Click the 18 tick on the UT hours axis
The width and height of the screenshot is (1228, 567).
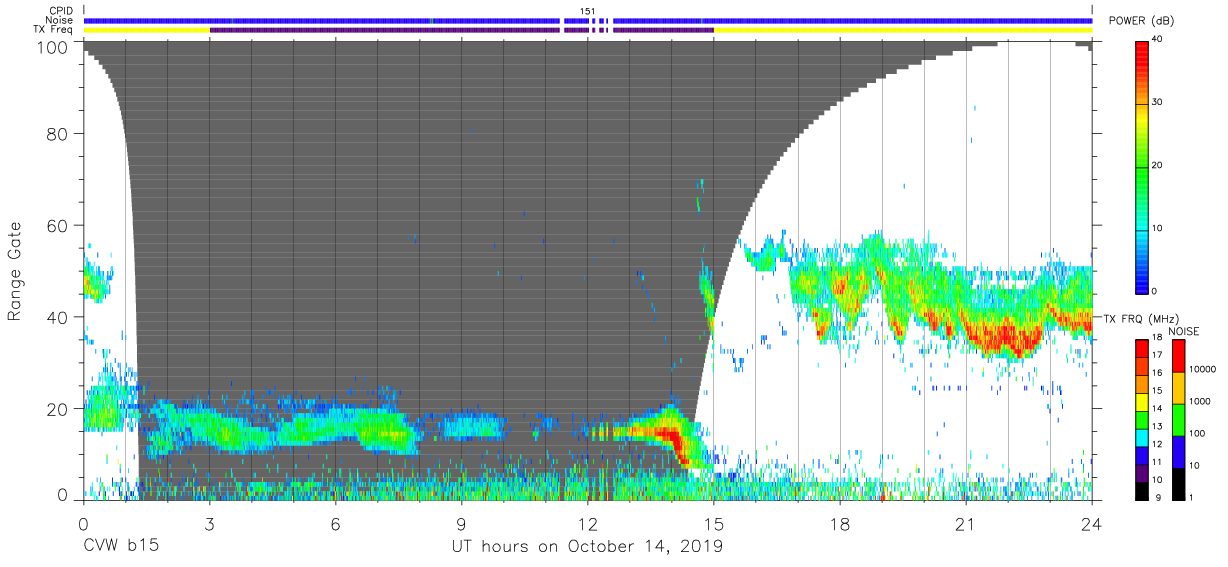[x=840, y=524]
